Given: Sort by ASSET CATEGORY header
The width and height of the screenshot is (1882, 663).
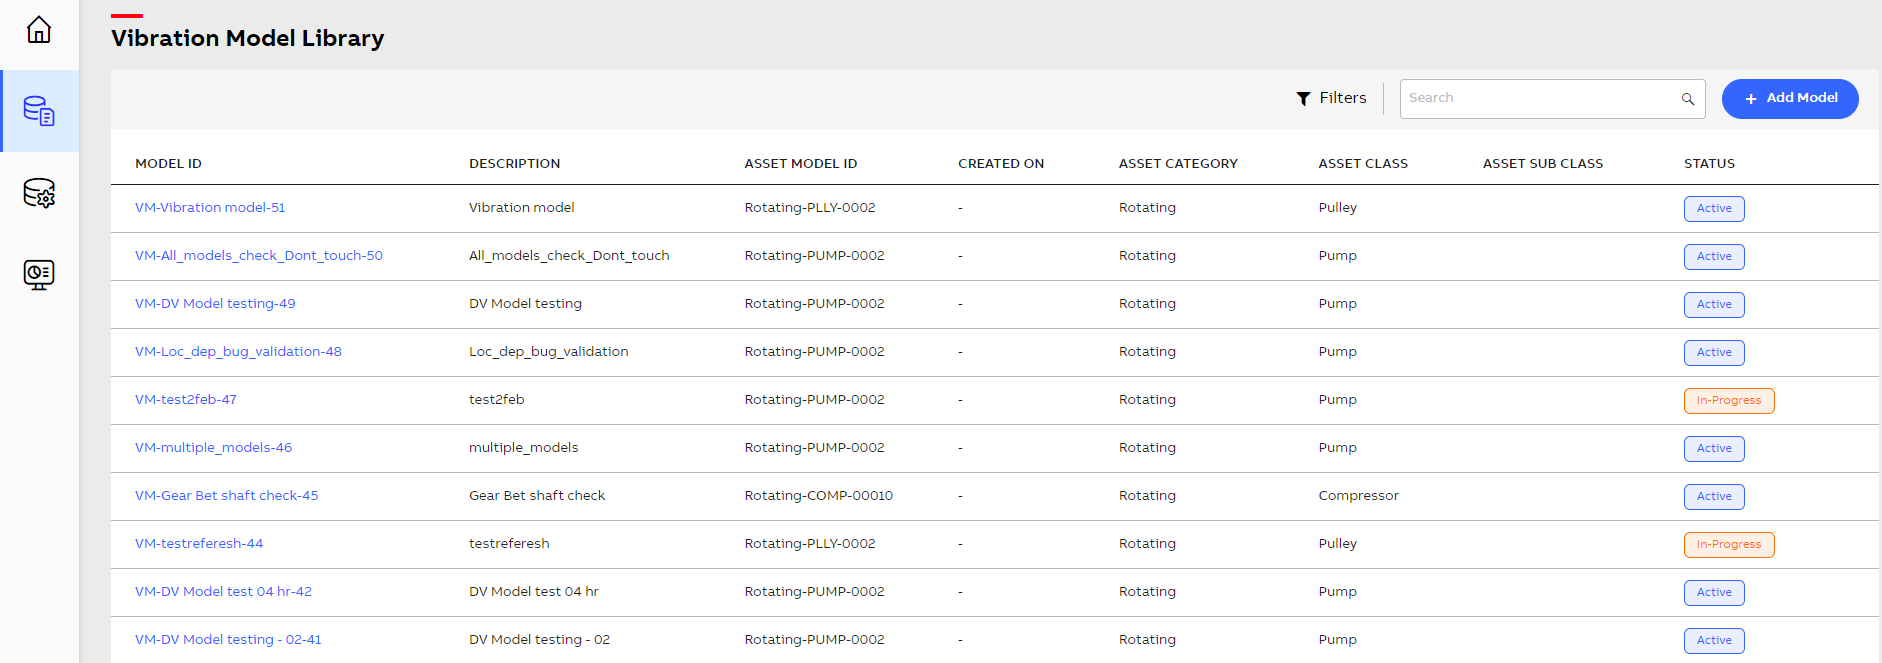Looking at the screenshot, I should tap(1178, 164).
